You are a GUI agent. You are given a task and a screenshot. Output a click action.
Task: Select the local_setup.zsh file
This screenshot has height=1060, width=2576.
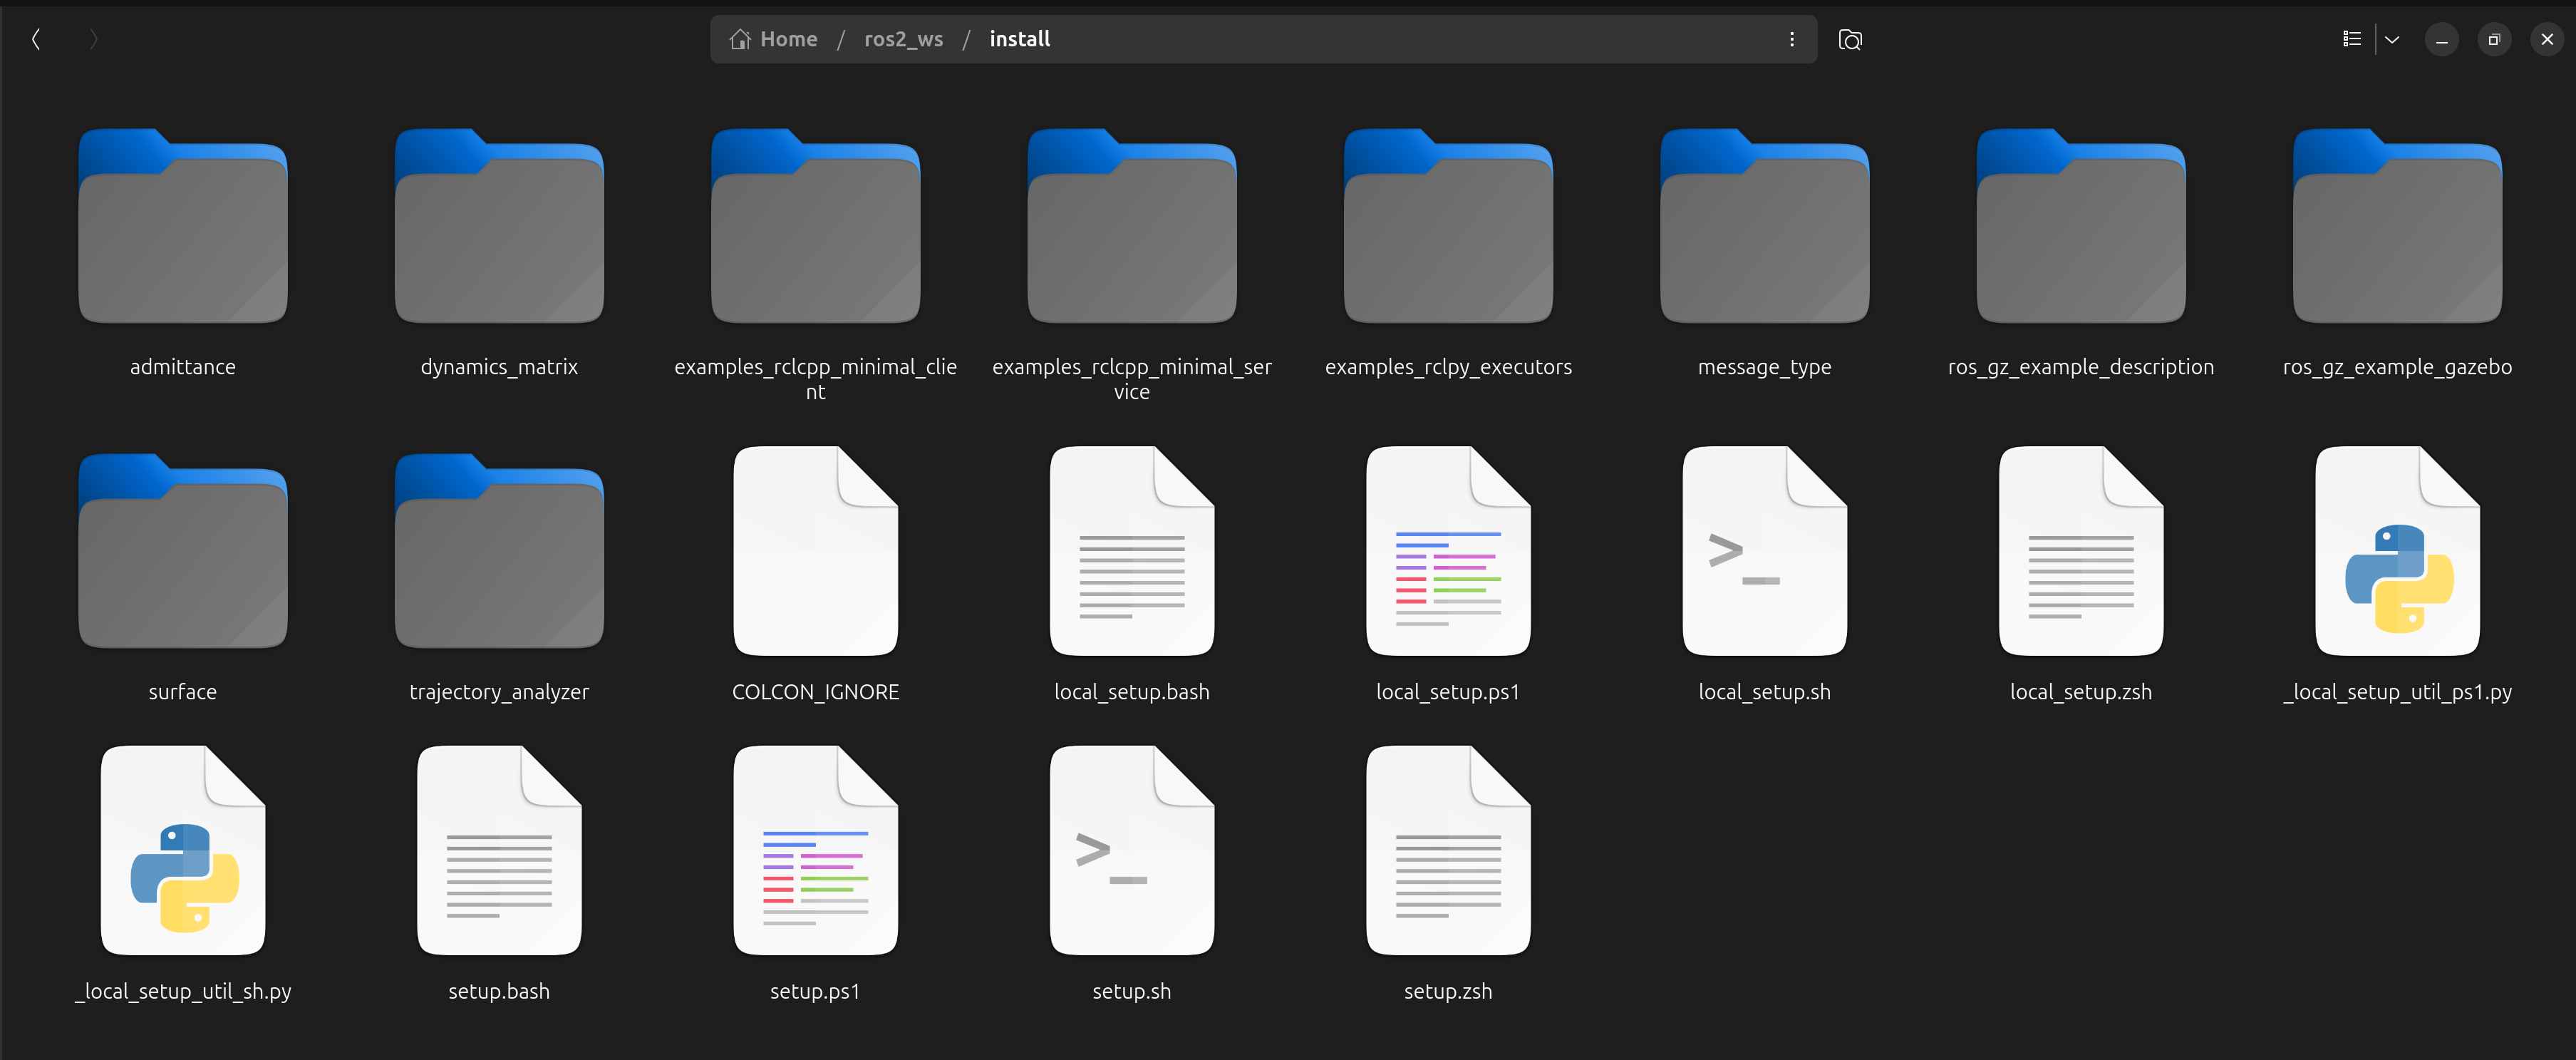click(2080, 552)
